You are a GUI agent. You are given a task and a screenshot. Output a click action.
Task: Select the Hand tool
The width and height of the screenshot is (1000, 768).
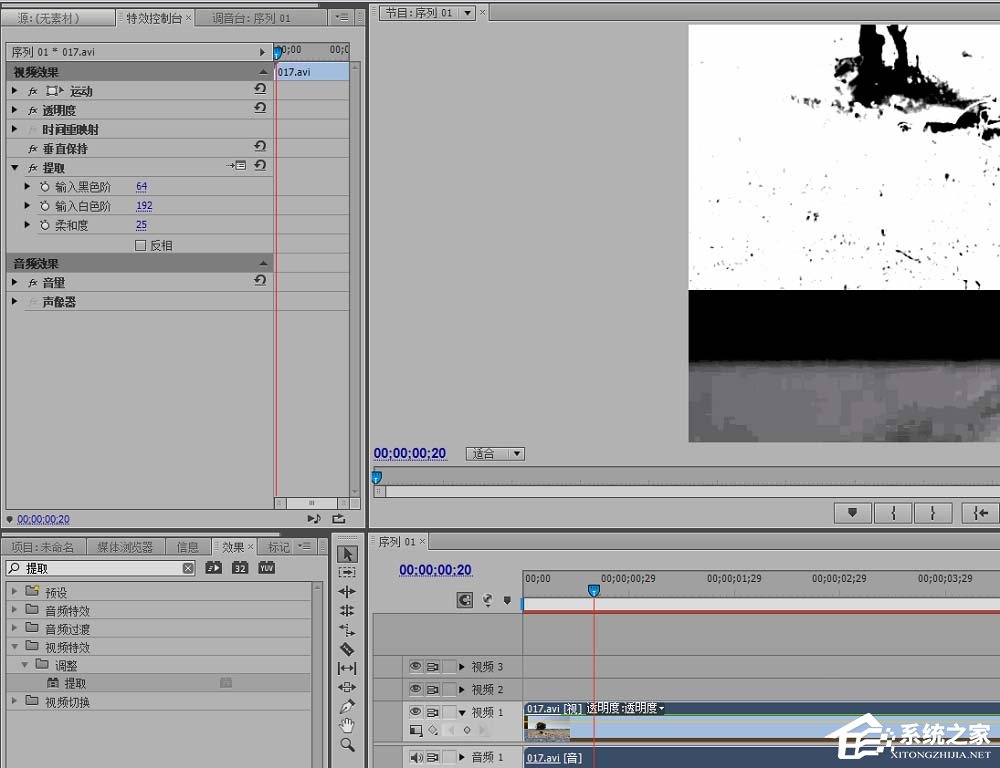coord(347,725)
